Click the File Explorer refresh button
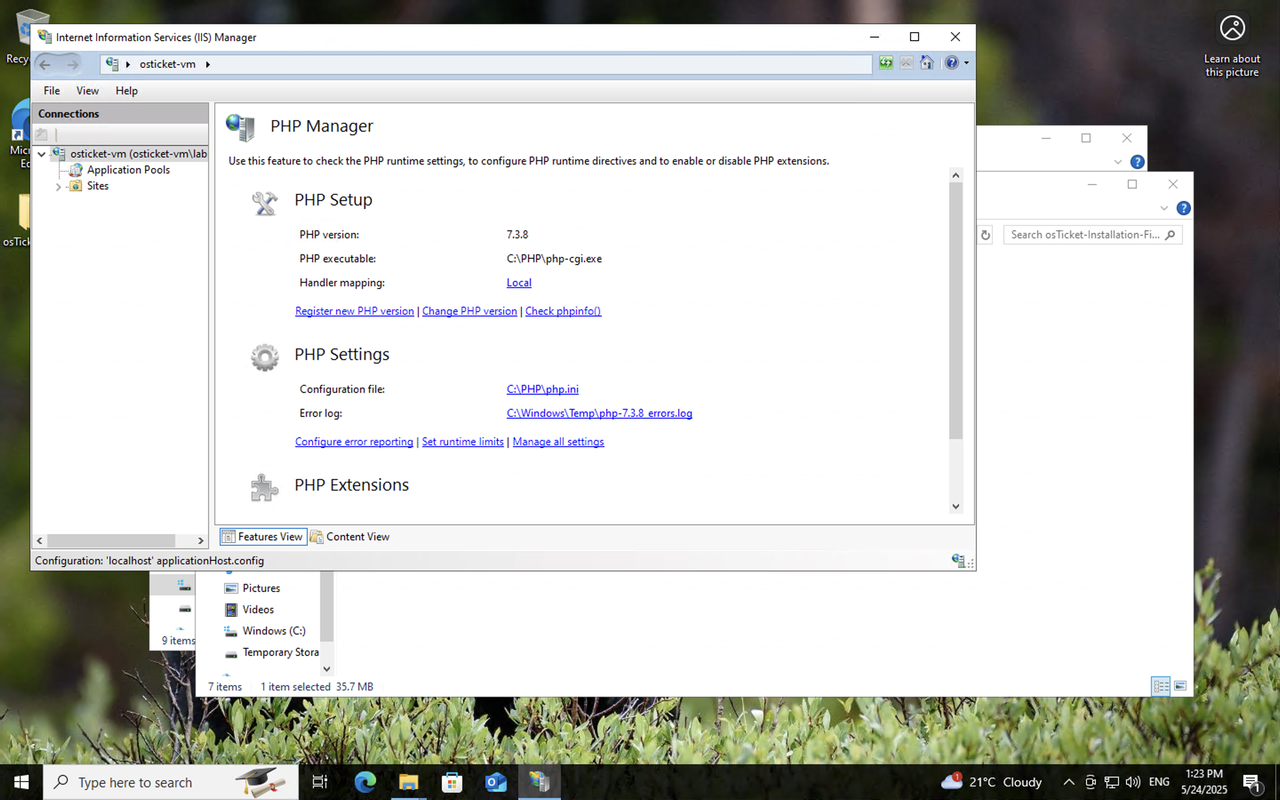1280x800 pixels. [986, 235]
